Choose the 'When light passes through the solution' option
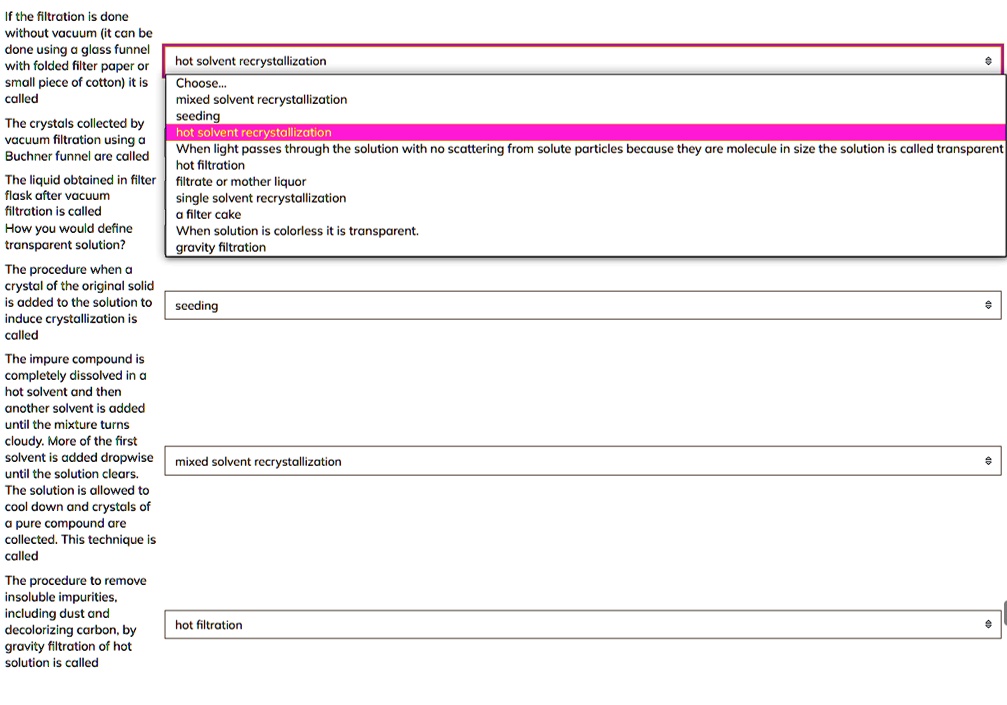1007x705 pixels. (x=586, y=149)
